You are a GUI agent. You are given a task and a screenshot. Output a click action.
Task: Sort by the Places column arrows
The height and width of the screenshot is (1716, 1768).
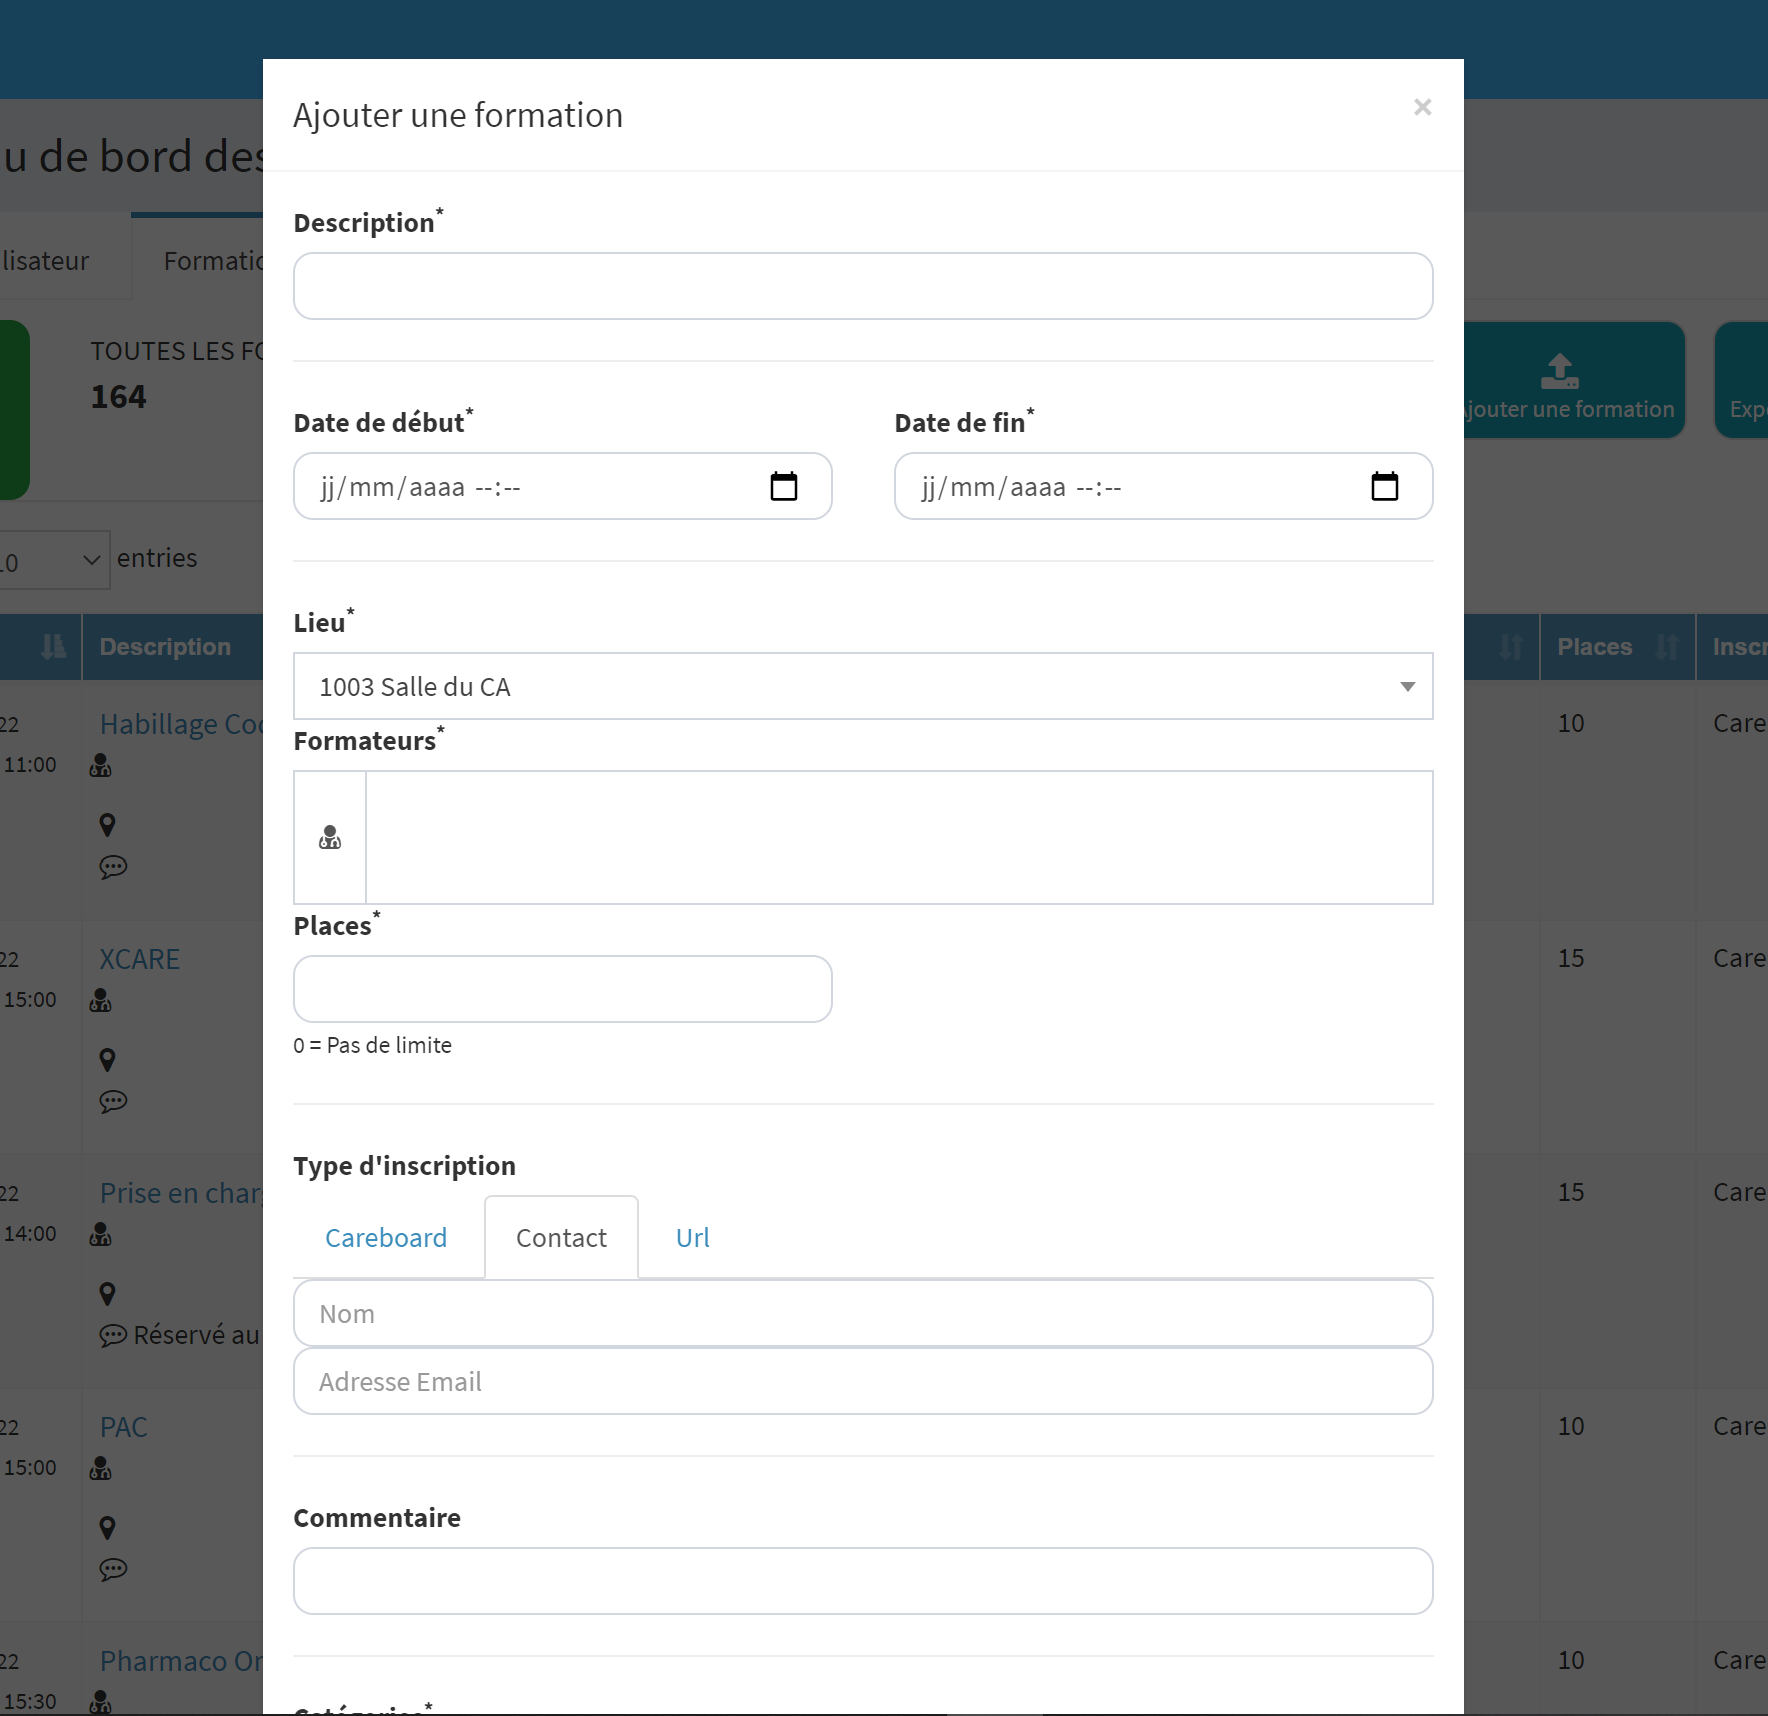click(x=1667, y=647)
